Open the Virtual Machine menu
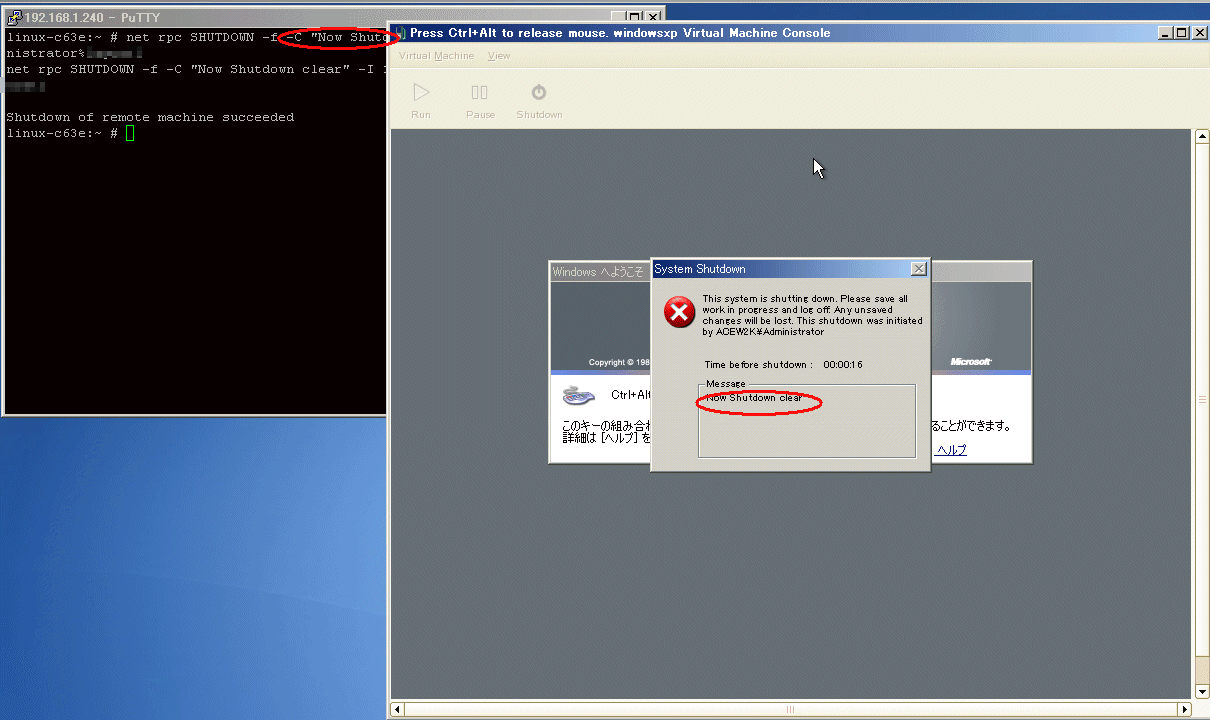This screenshot has width=1210, height=720. pyautogui.click(x=436, y=56)
